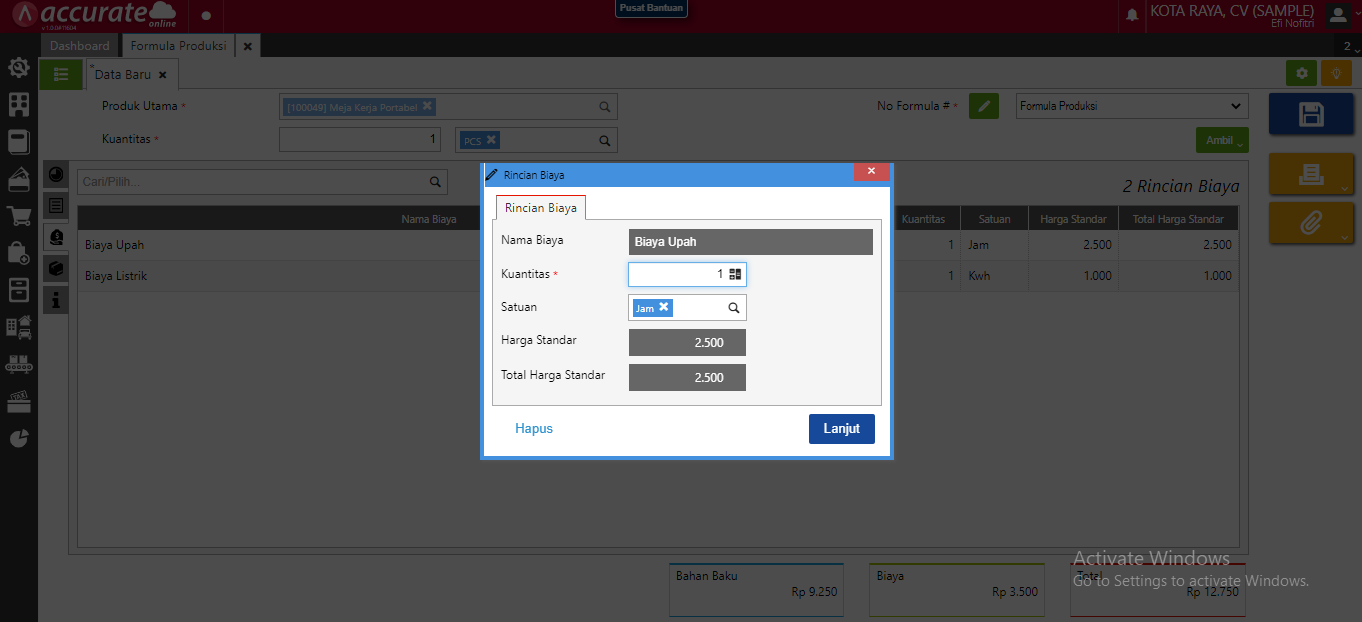Click the Kwh unit cell
Viewport: 1362px width, 622px height.
click(x=995, y=276)
